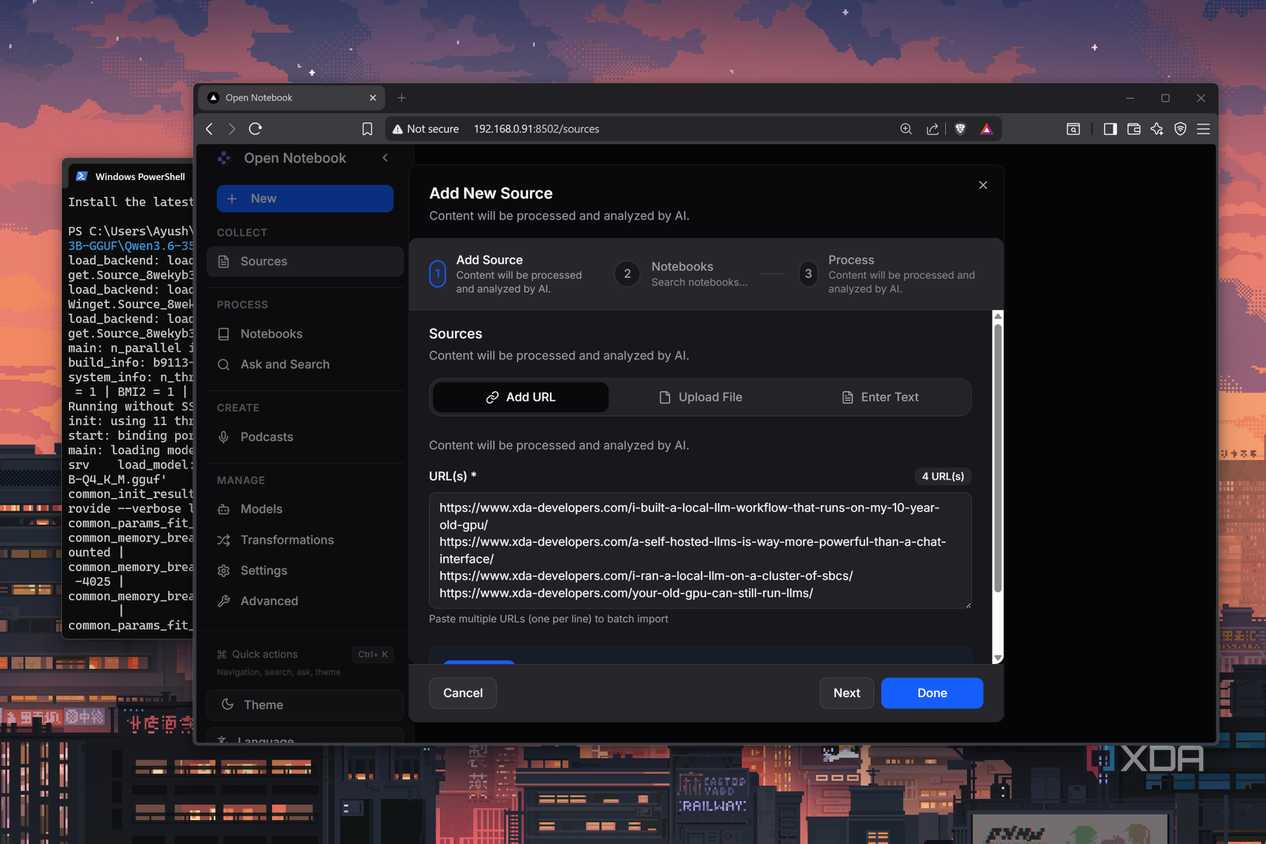1266x844 pixels.
Task: Click the browser forward arrow
Action: point(232,129)
